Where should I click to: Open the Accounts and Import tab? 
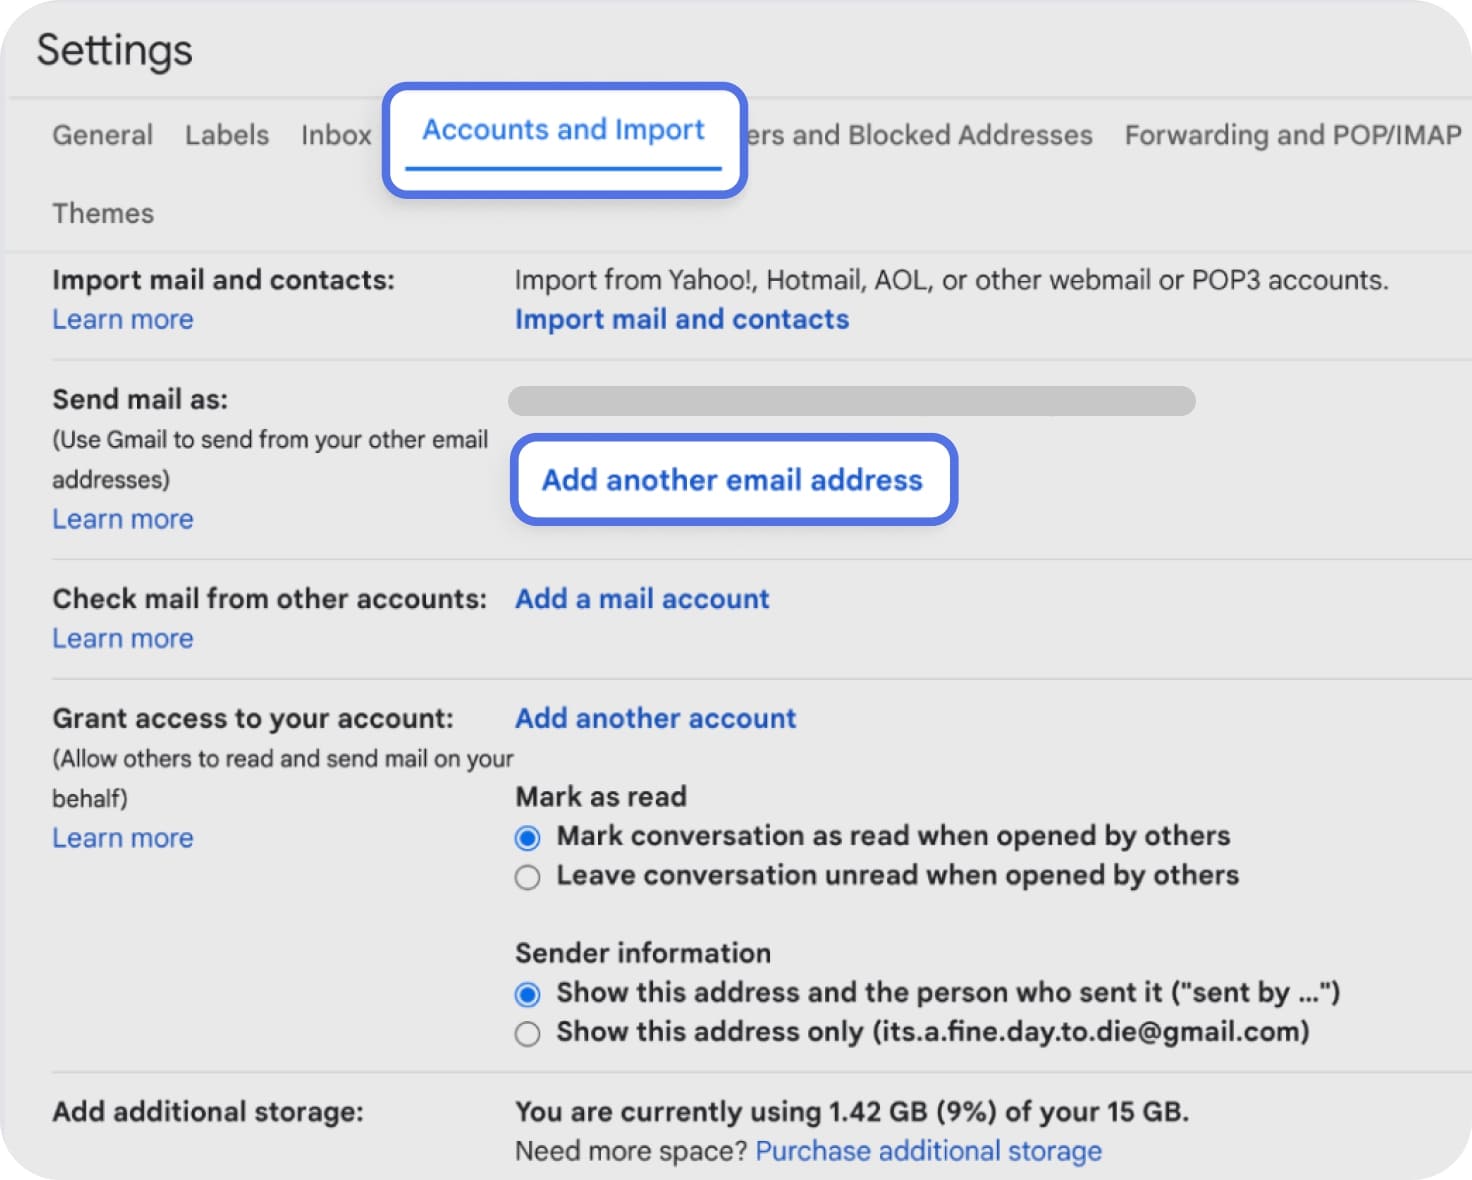563,130
